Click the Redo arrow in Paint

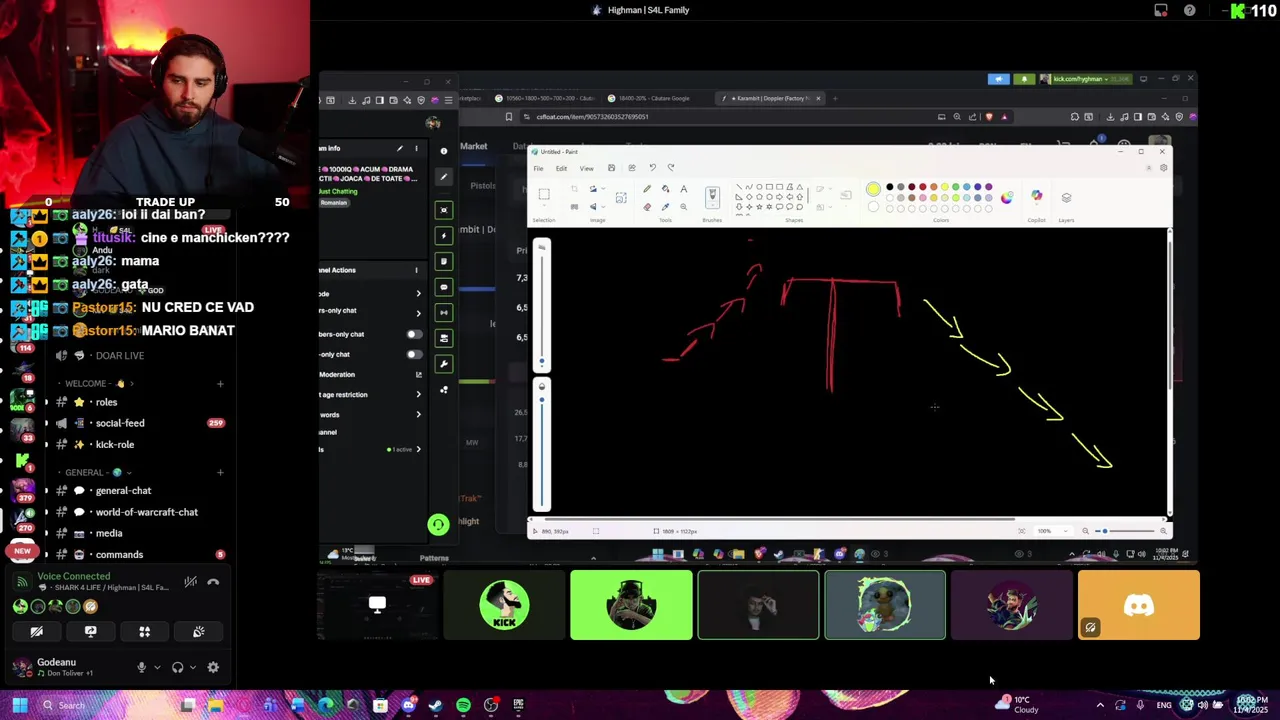point(671,168)
